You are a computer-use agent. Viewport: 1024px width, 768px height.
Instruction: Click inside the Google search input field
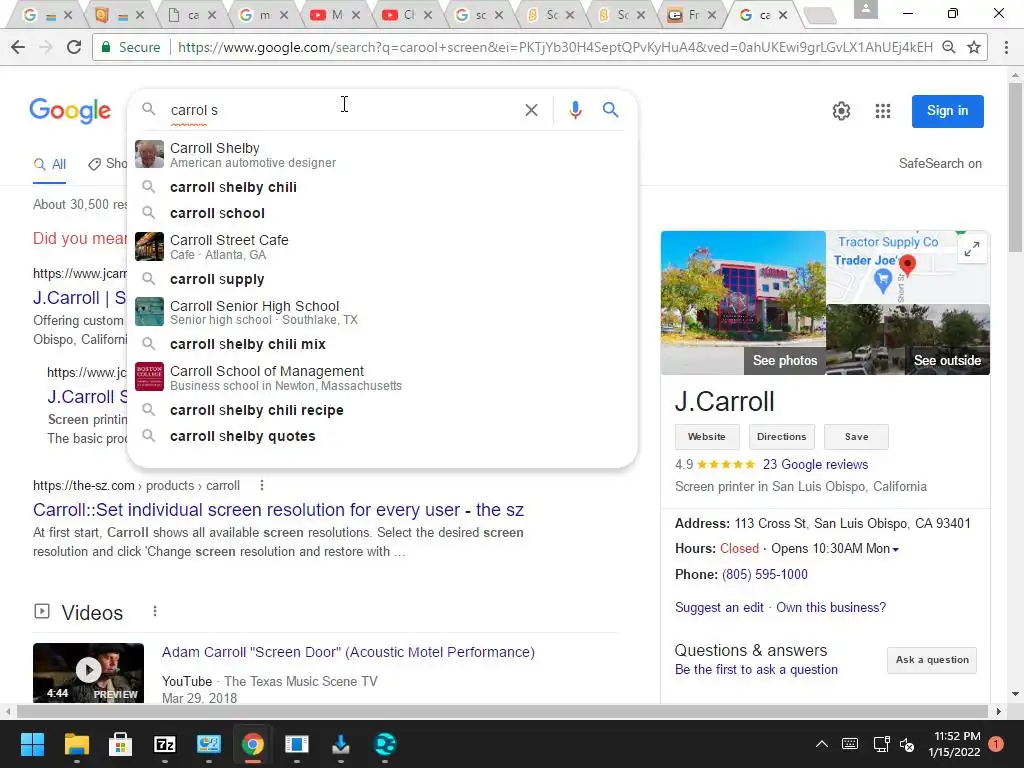point(343,110)
